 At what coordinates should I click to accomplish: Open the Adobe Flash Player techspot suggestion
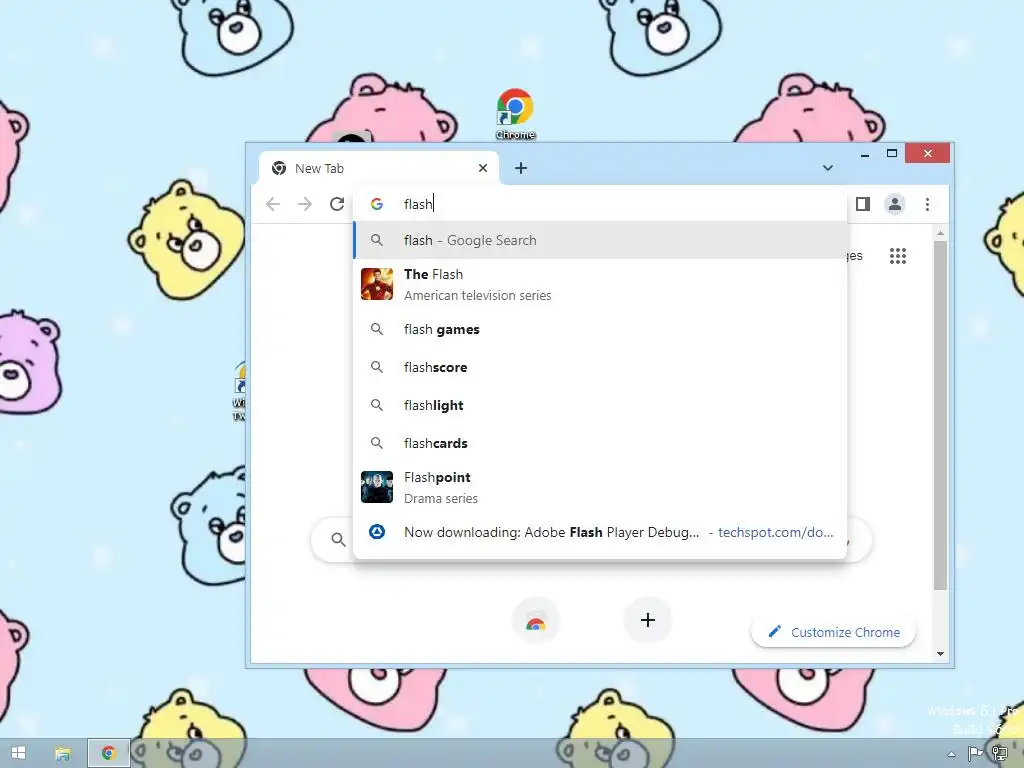[x=600, y=532]
